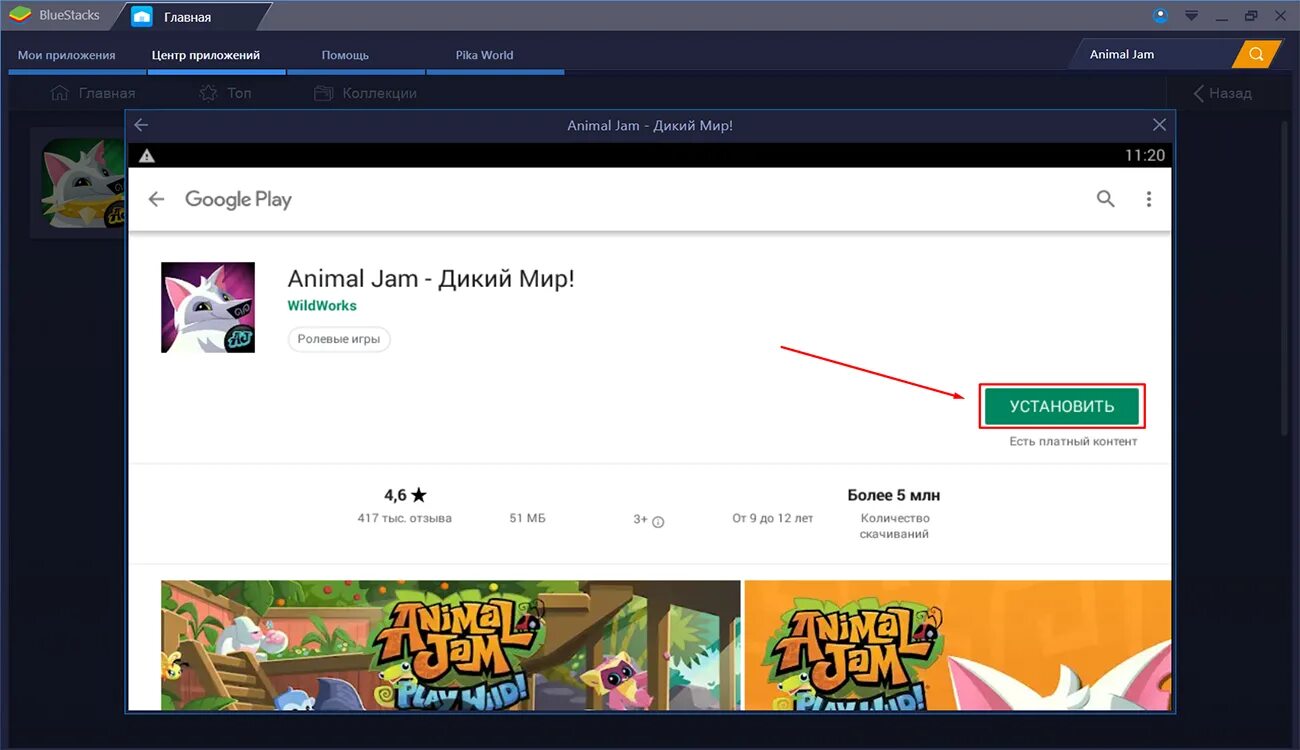Open the WildWorks developer link

tap(322, 305)
